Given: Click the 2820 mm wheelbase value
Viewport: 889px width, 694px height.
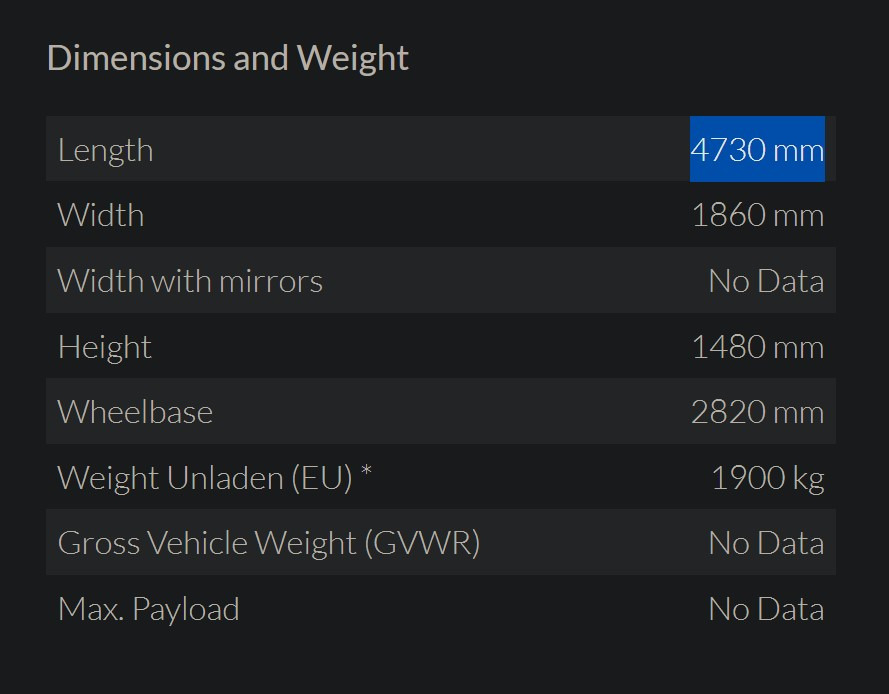Looking at the screenshot, I should 757,412.
